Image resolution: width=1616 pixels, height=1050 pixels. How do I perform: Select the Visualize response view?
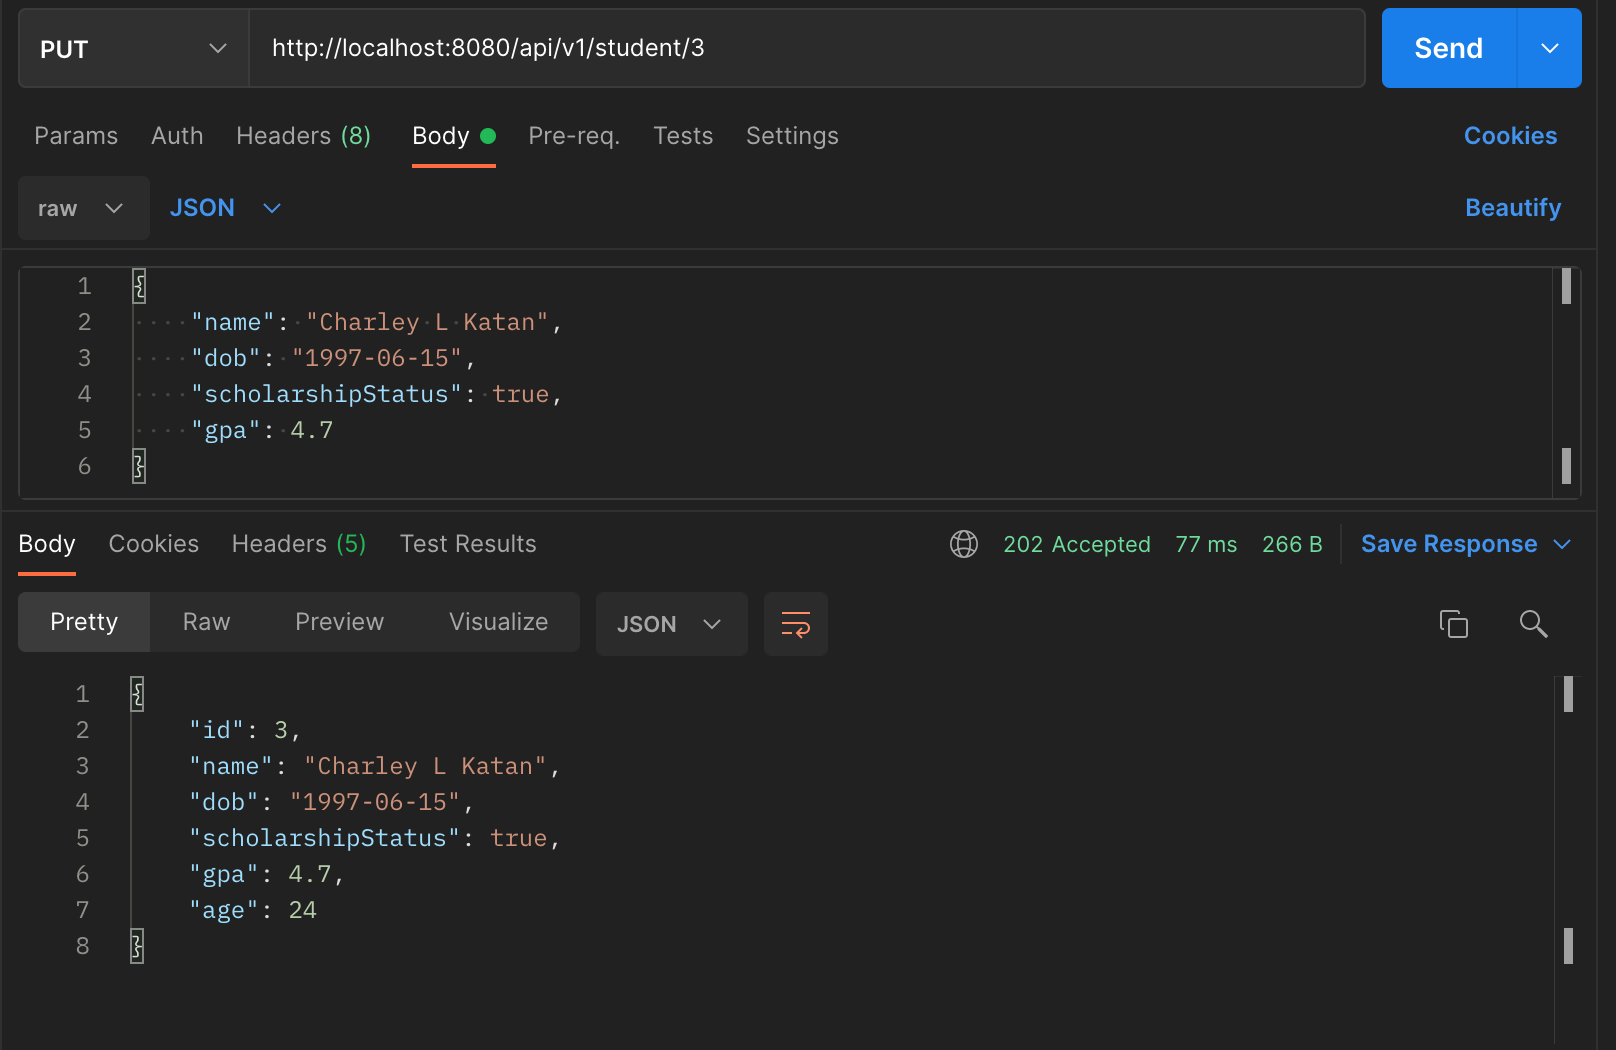coord(498,621)
